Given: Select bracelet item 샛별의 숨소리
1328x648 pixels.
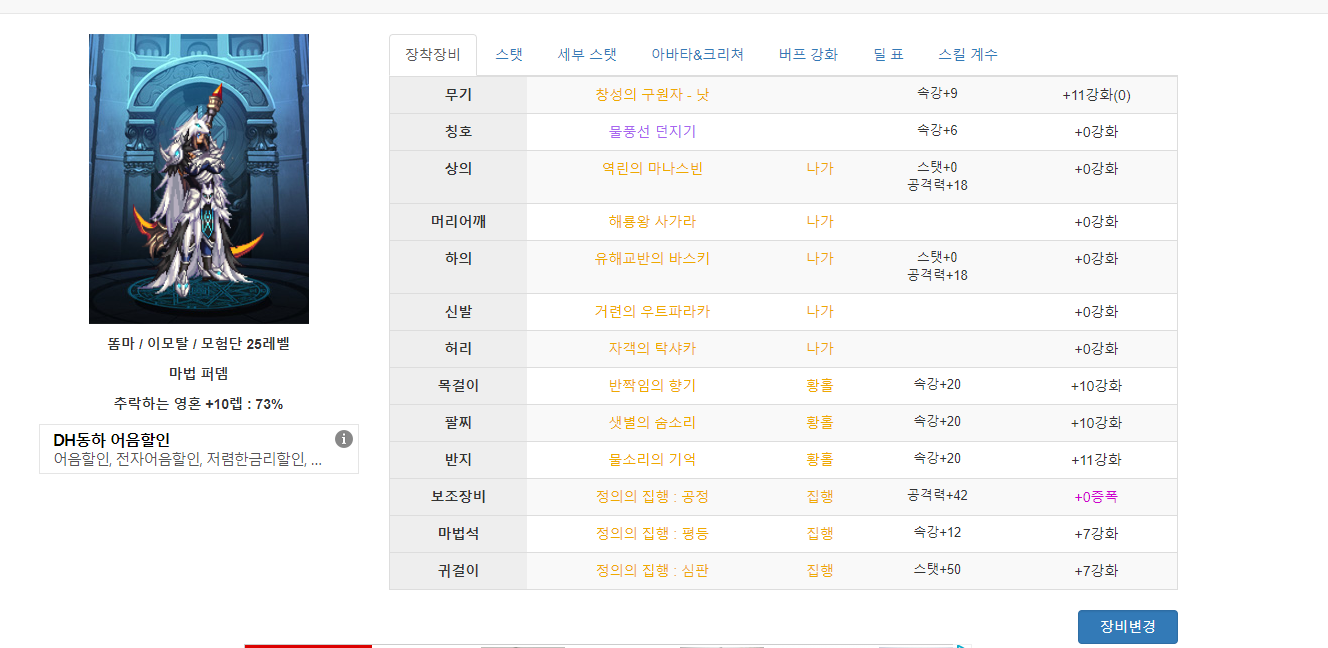Looking at the screenshot, I should [x=652, y=423].
